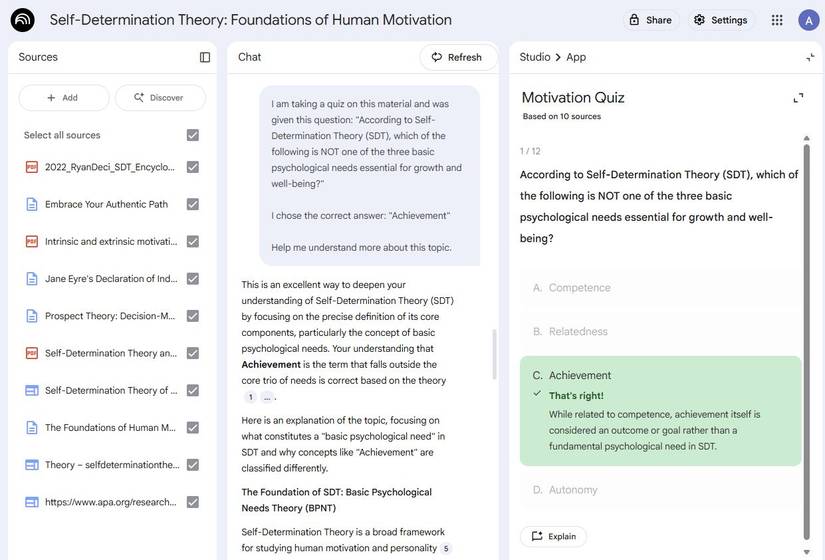The image size is (825, 560).
Task: Click the Add source button
Action: pyautogui.click(x=63, y=97)
